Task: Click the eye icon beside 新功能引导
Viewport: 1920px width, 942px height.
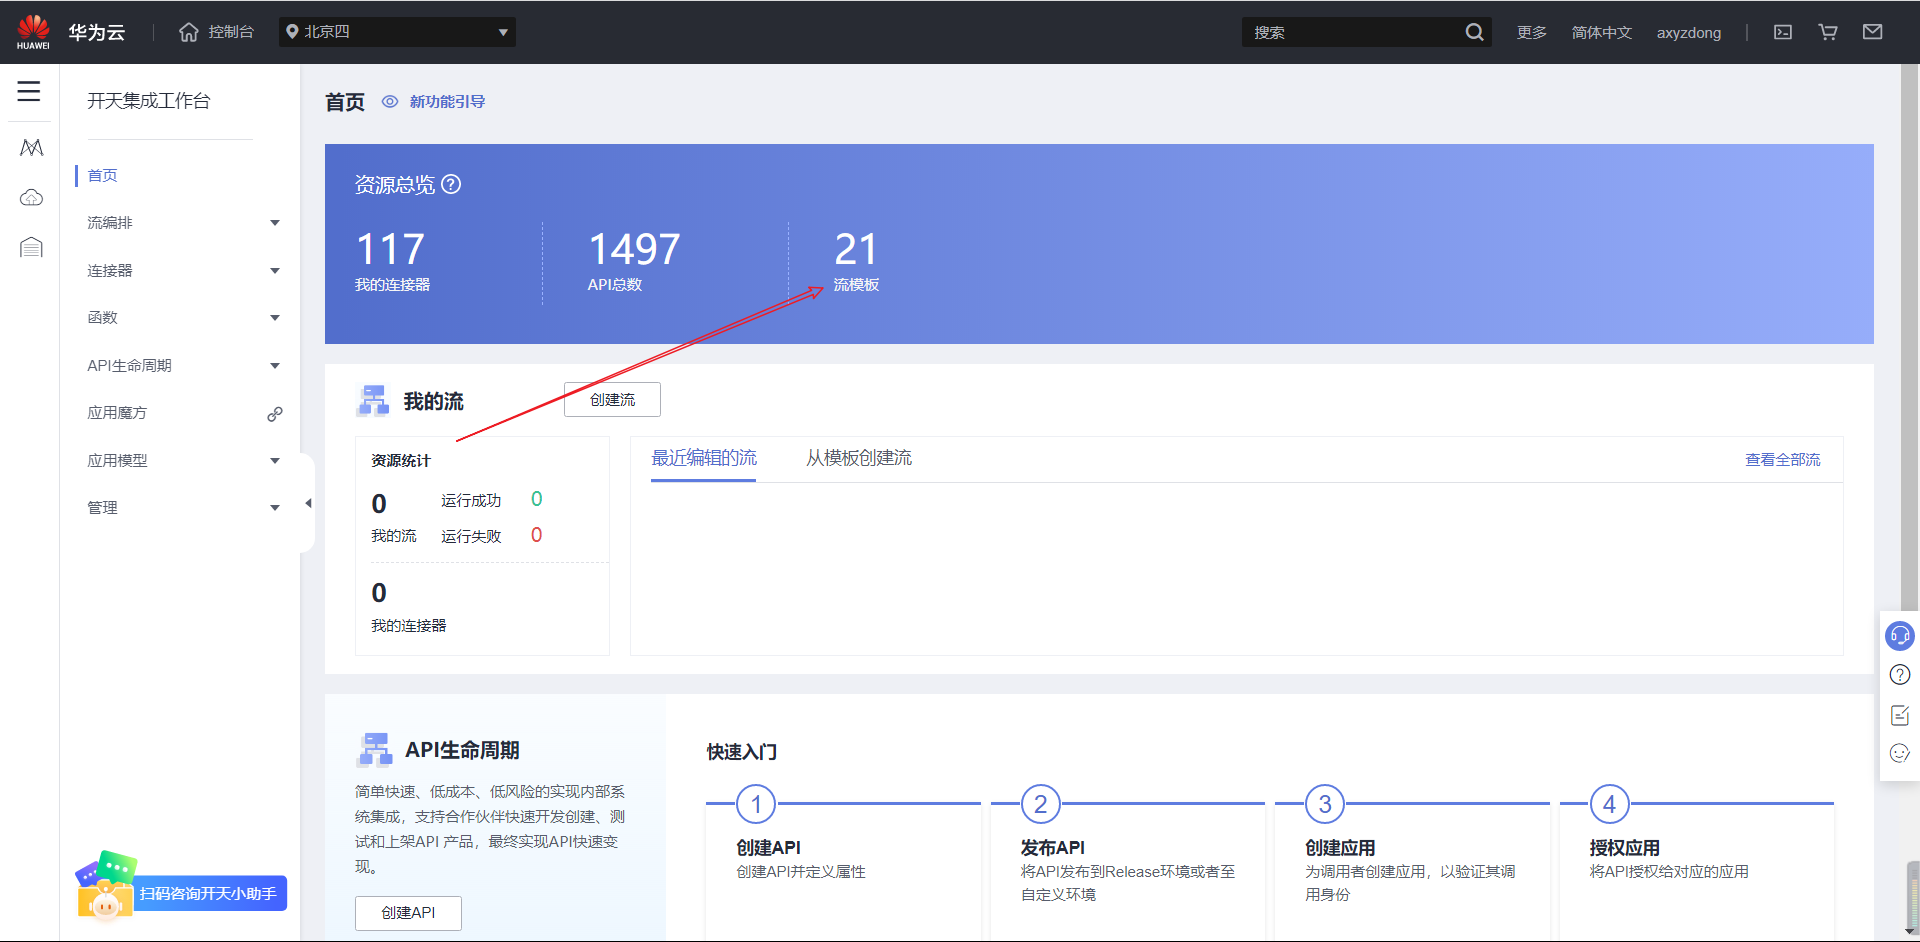Action: point(390,101)
